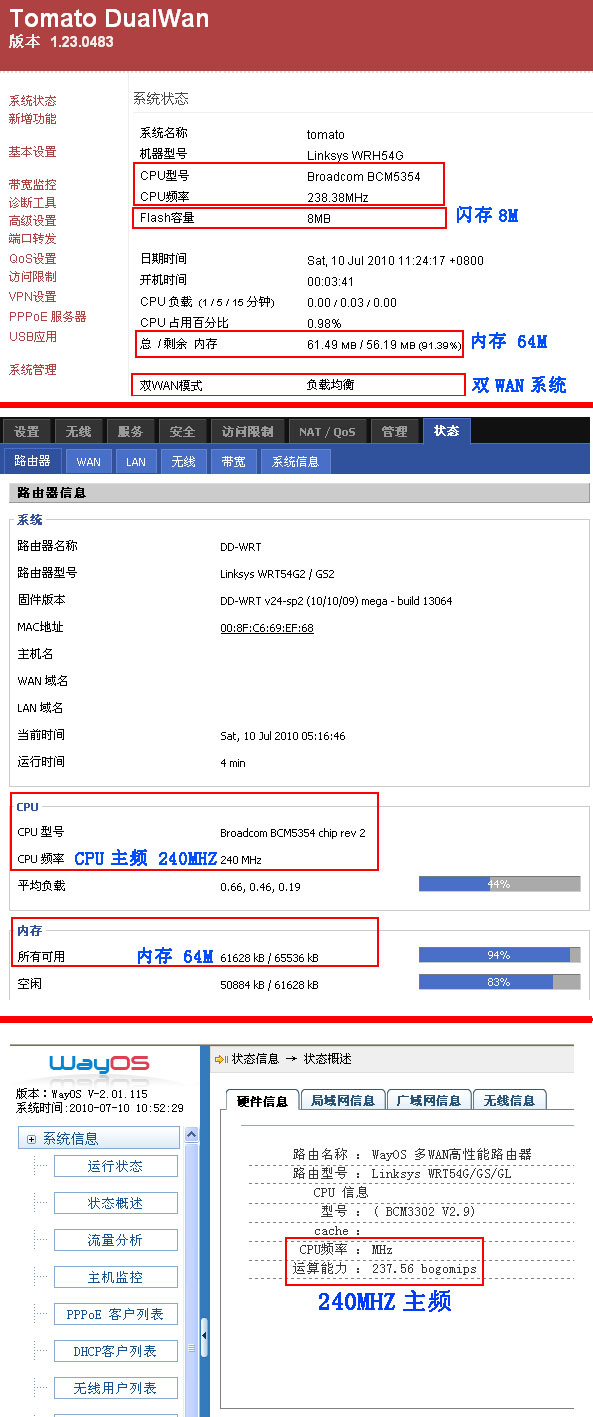The width and height of the screenshot is (593, 1417).
Task: Open the 系统信息 sub-tab
Action: 295,461
